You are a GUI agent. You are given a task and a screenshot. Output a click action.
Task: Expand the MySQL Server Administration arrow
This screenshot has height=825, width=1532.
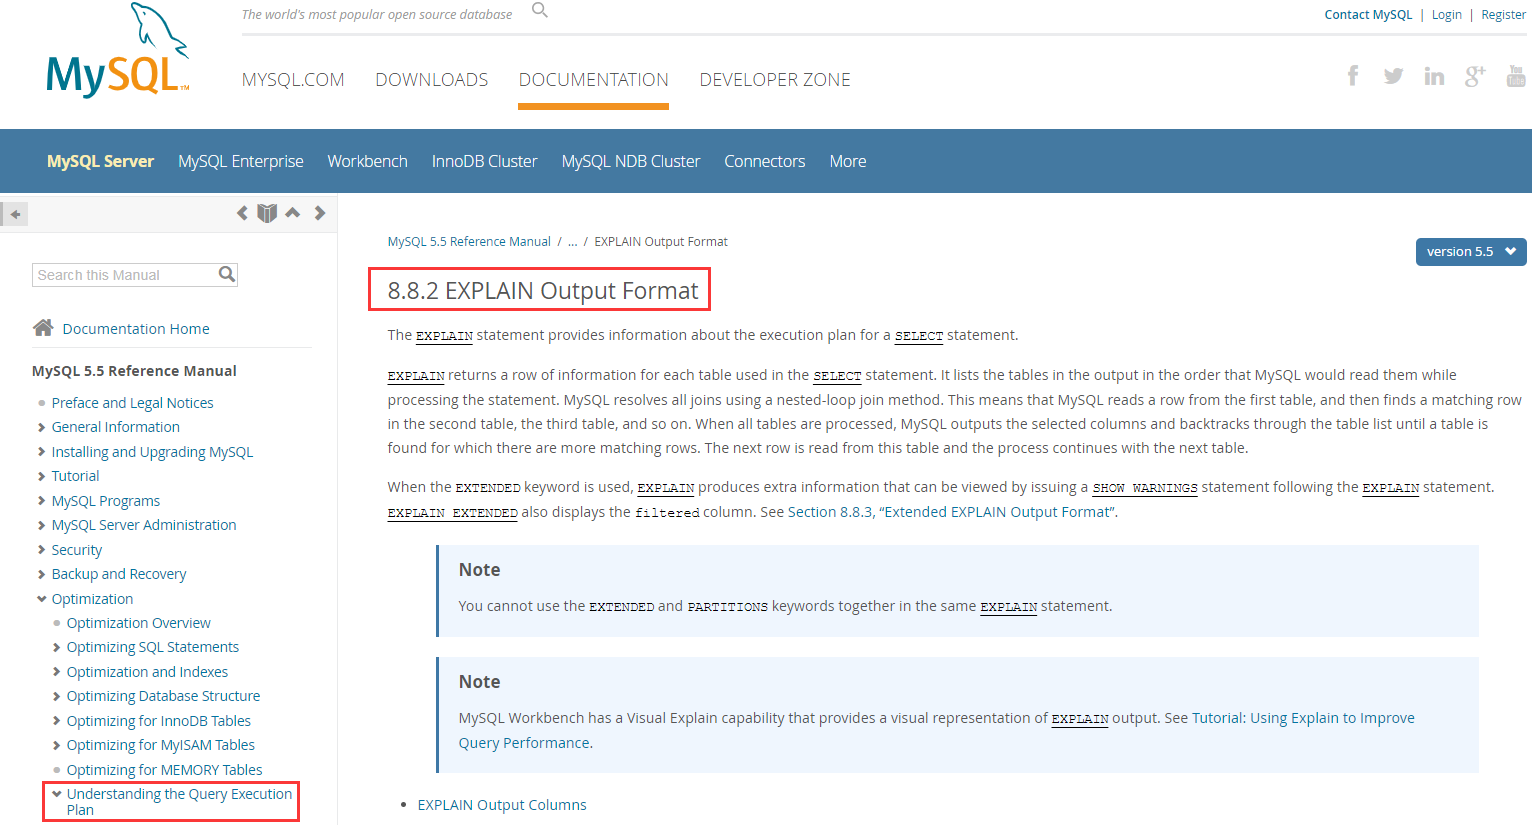[42, 526]
